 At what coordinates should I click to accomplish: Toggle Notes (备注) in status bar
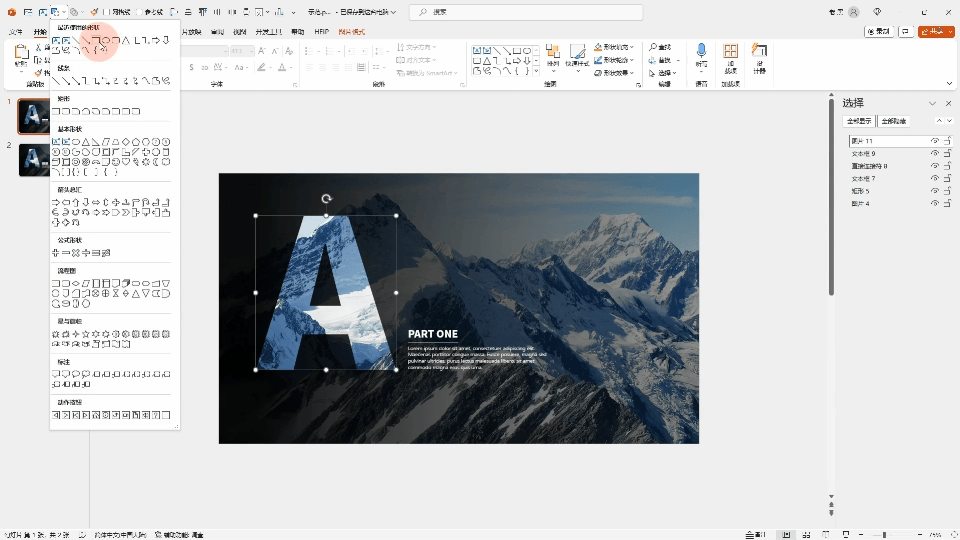[x=756, y=534]
